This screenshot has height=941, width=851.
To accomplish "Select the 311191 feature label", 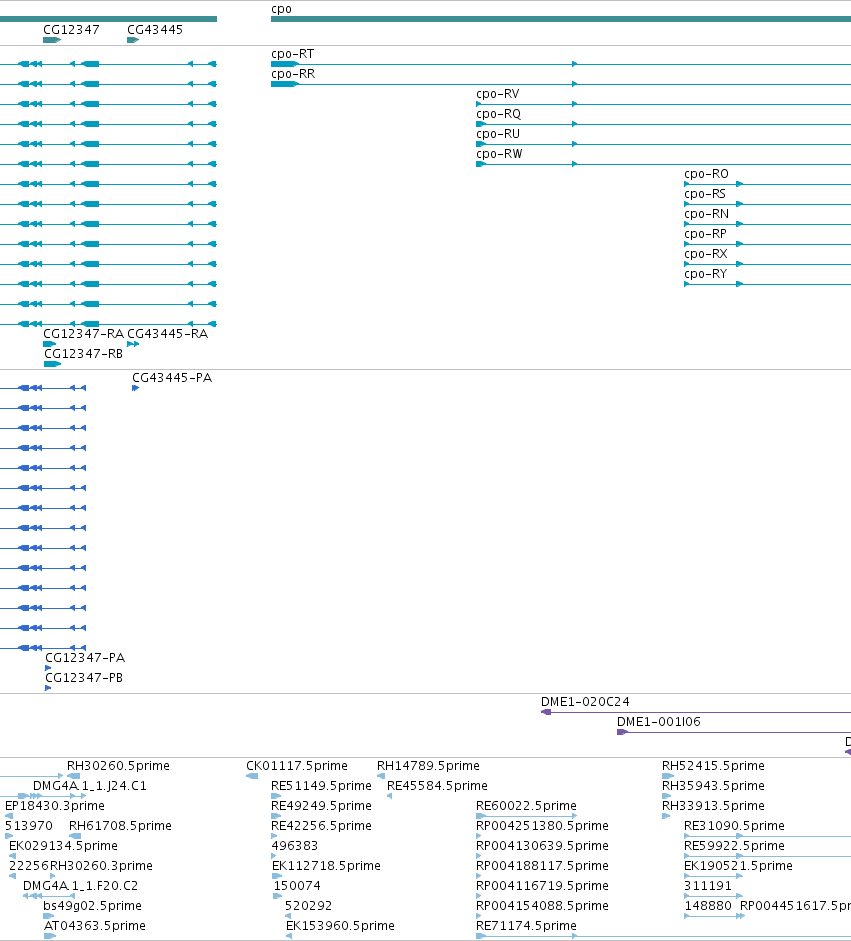I will pos(708,886).
